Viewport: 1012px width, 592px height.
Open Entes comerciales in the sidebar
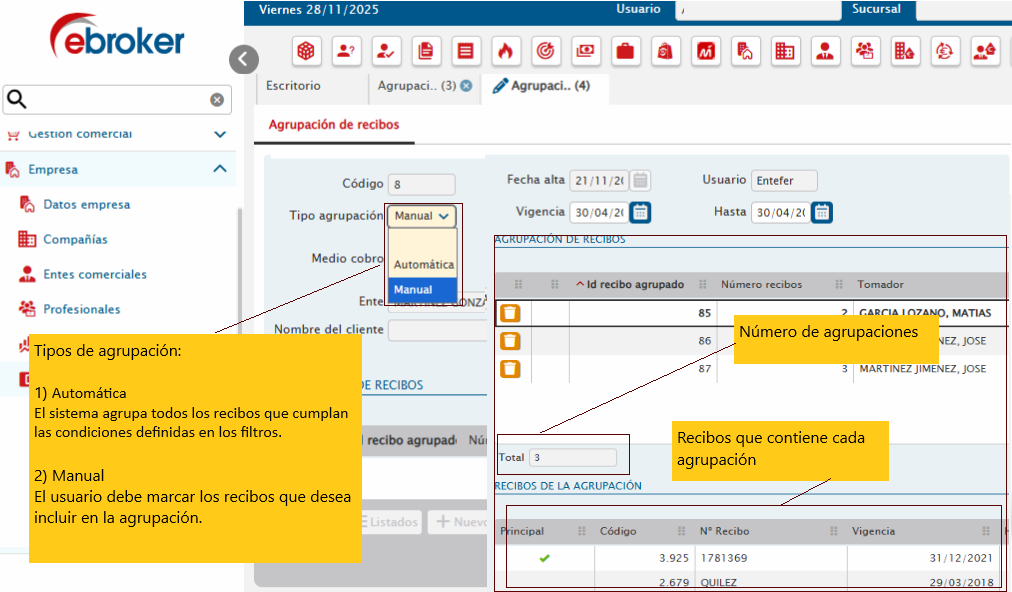[94, 274]
